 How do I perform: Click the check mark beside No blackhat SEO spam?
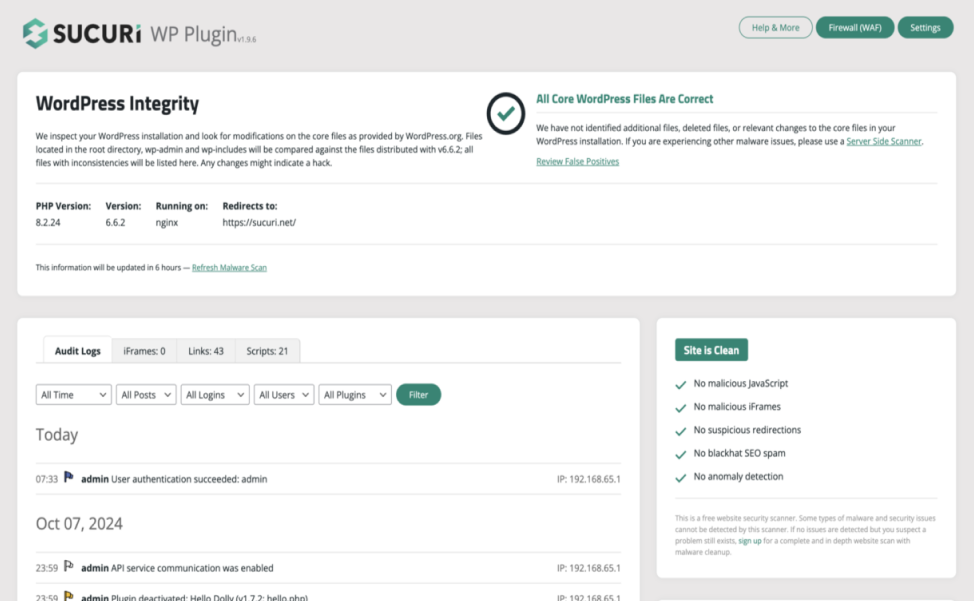coord(681,454)
